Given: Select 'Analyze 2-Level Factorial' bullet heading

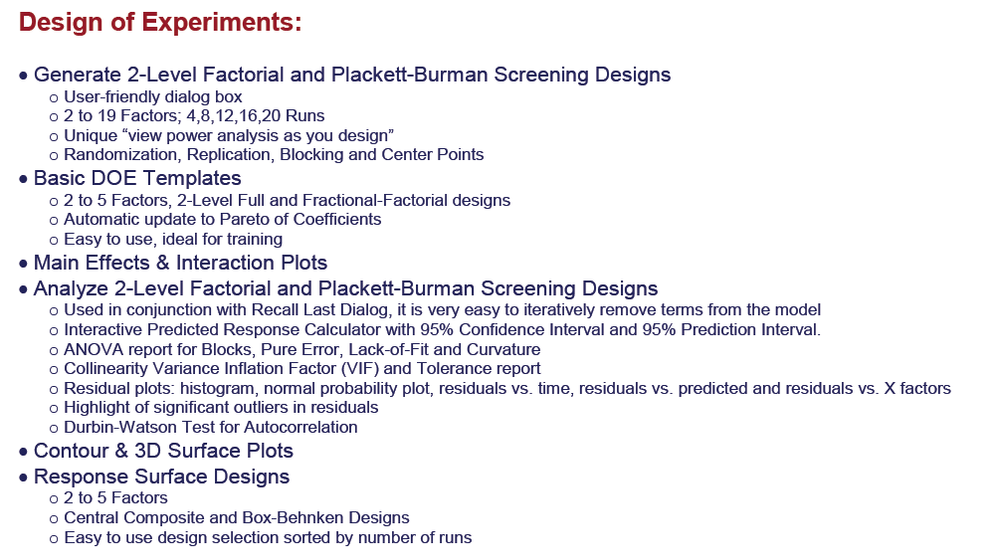Looking at the screenshot, I should [x=345, y=289].
